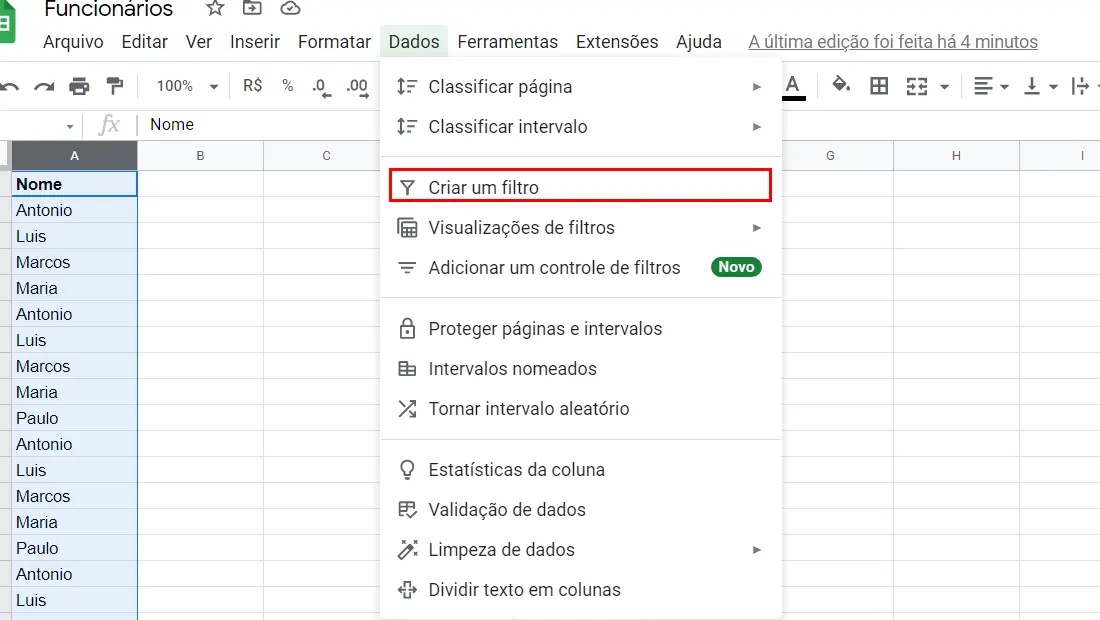Click the cloud save status icon
1100x620 pixels.
click(x=290, y=8)
